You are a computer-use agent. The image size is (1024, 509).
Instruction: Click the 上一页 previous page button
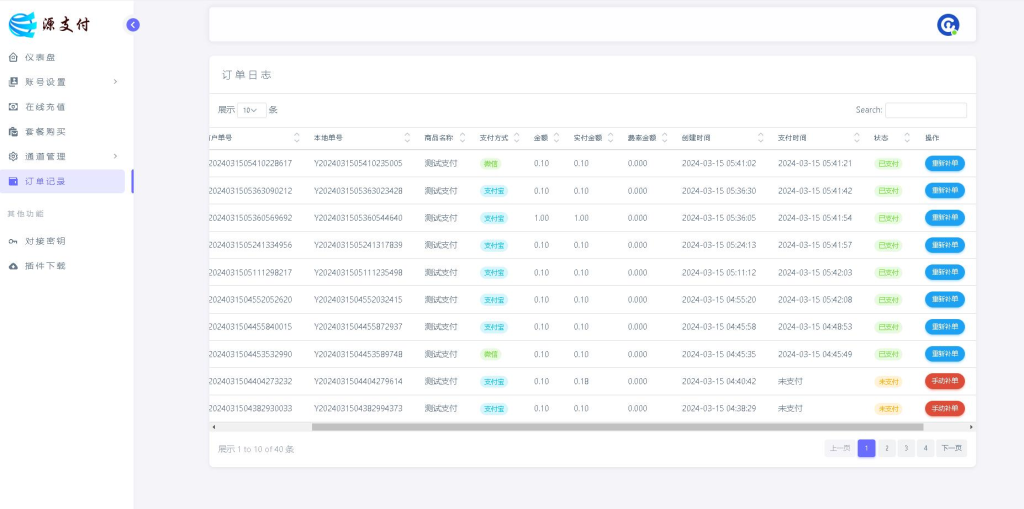pyautogui.click(x=840, y=448)
